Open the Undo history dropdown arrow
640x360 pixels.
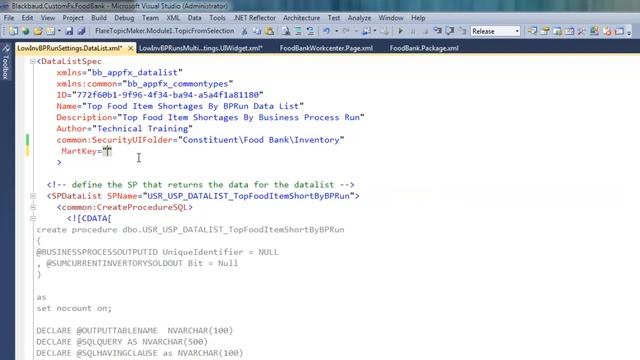point(336,31)
